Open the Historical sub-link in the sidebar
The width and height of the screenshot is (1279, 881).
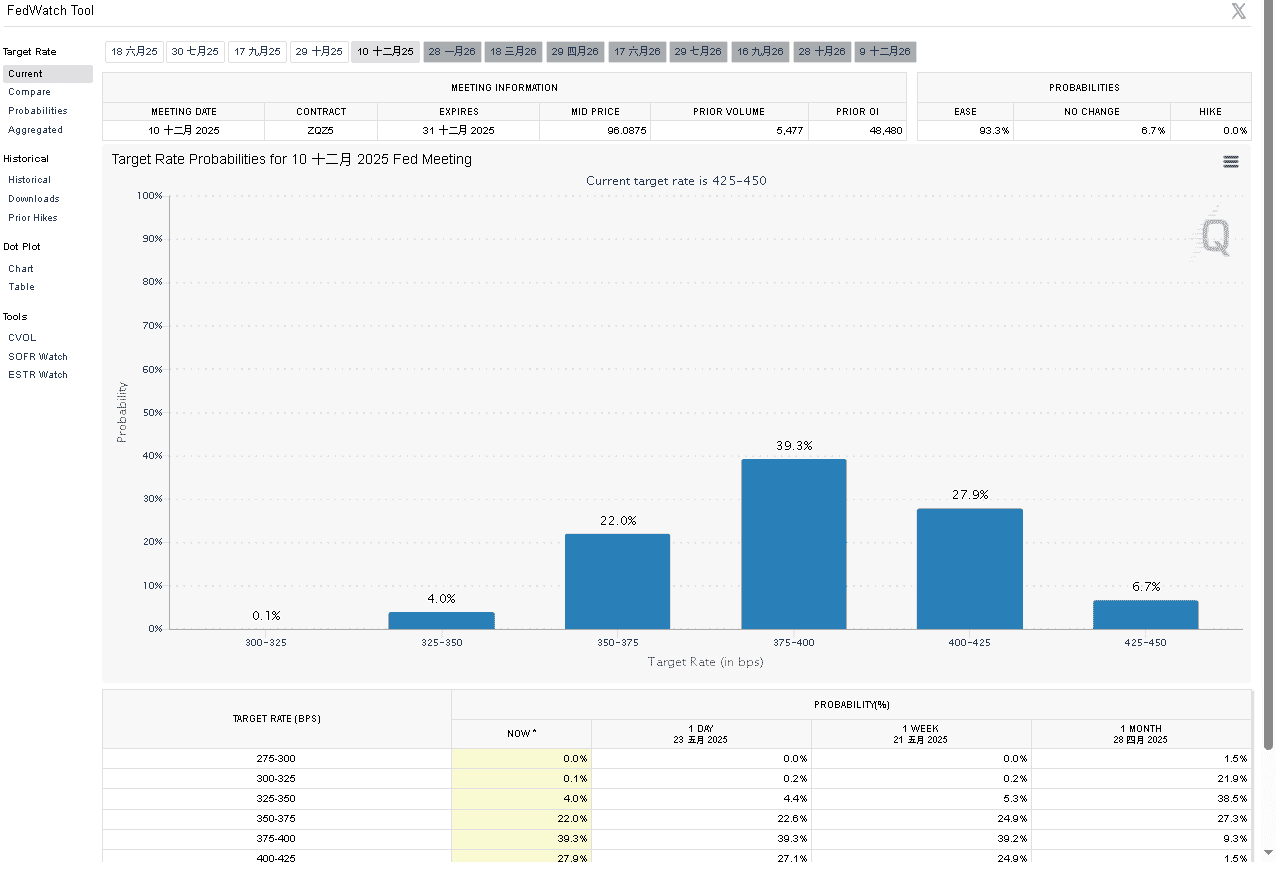(29, 180)
